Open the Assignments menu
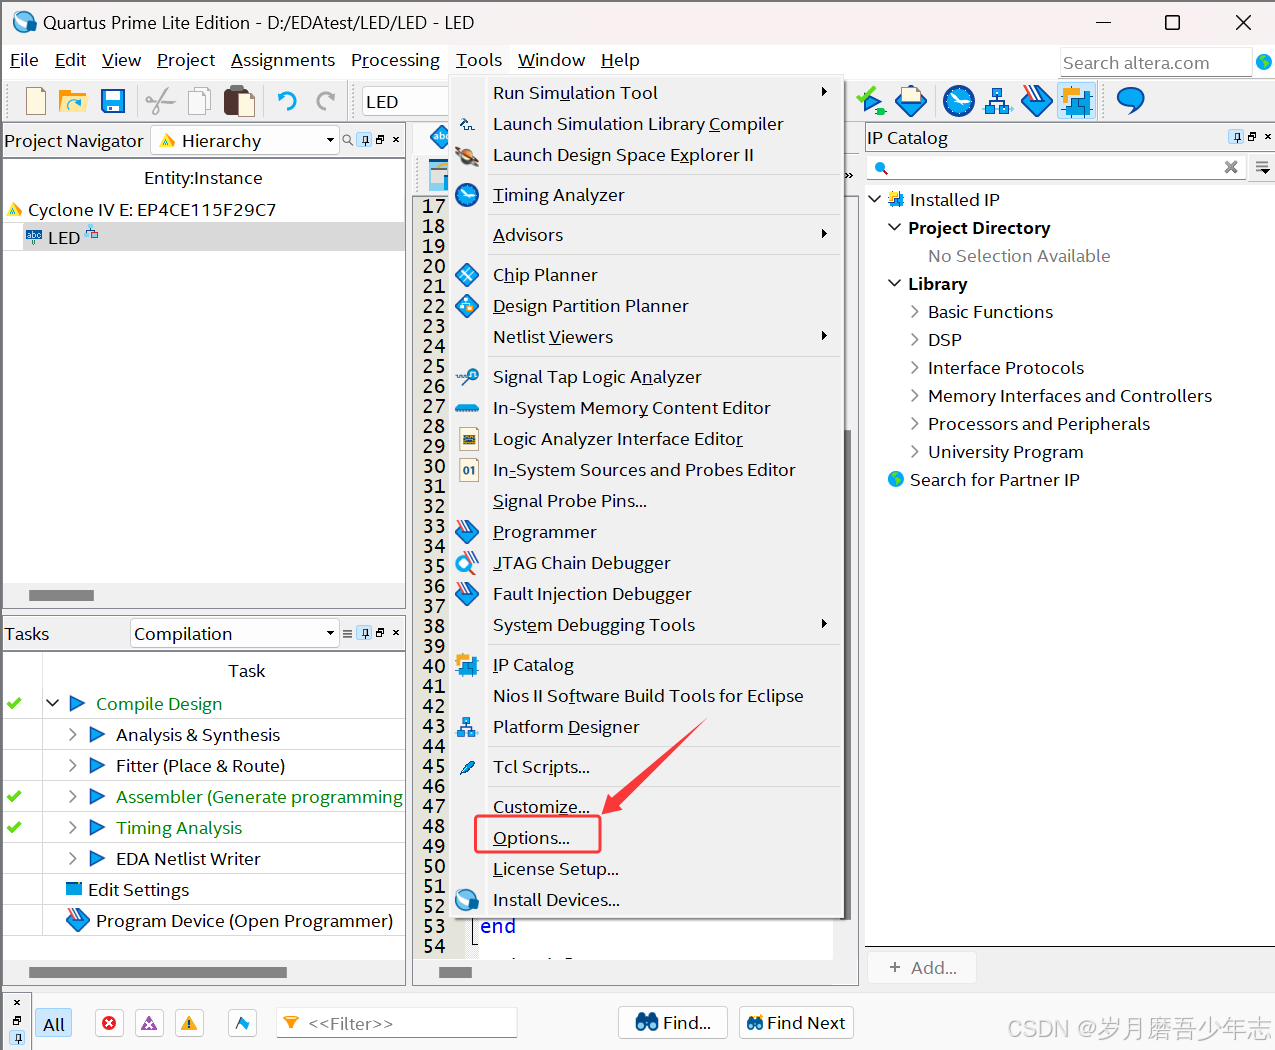 (x=283, y=60)
